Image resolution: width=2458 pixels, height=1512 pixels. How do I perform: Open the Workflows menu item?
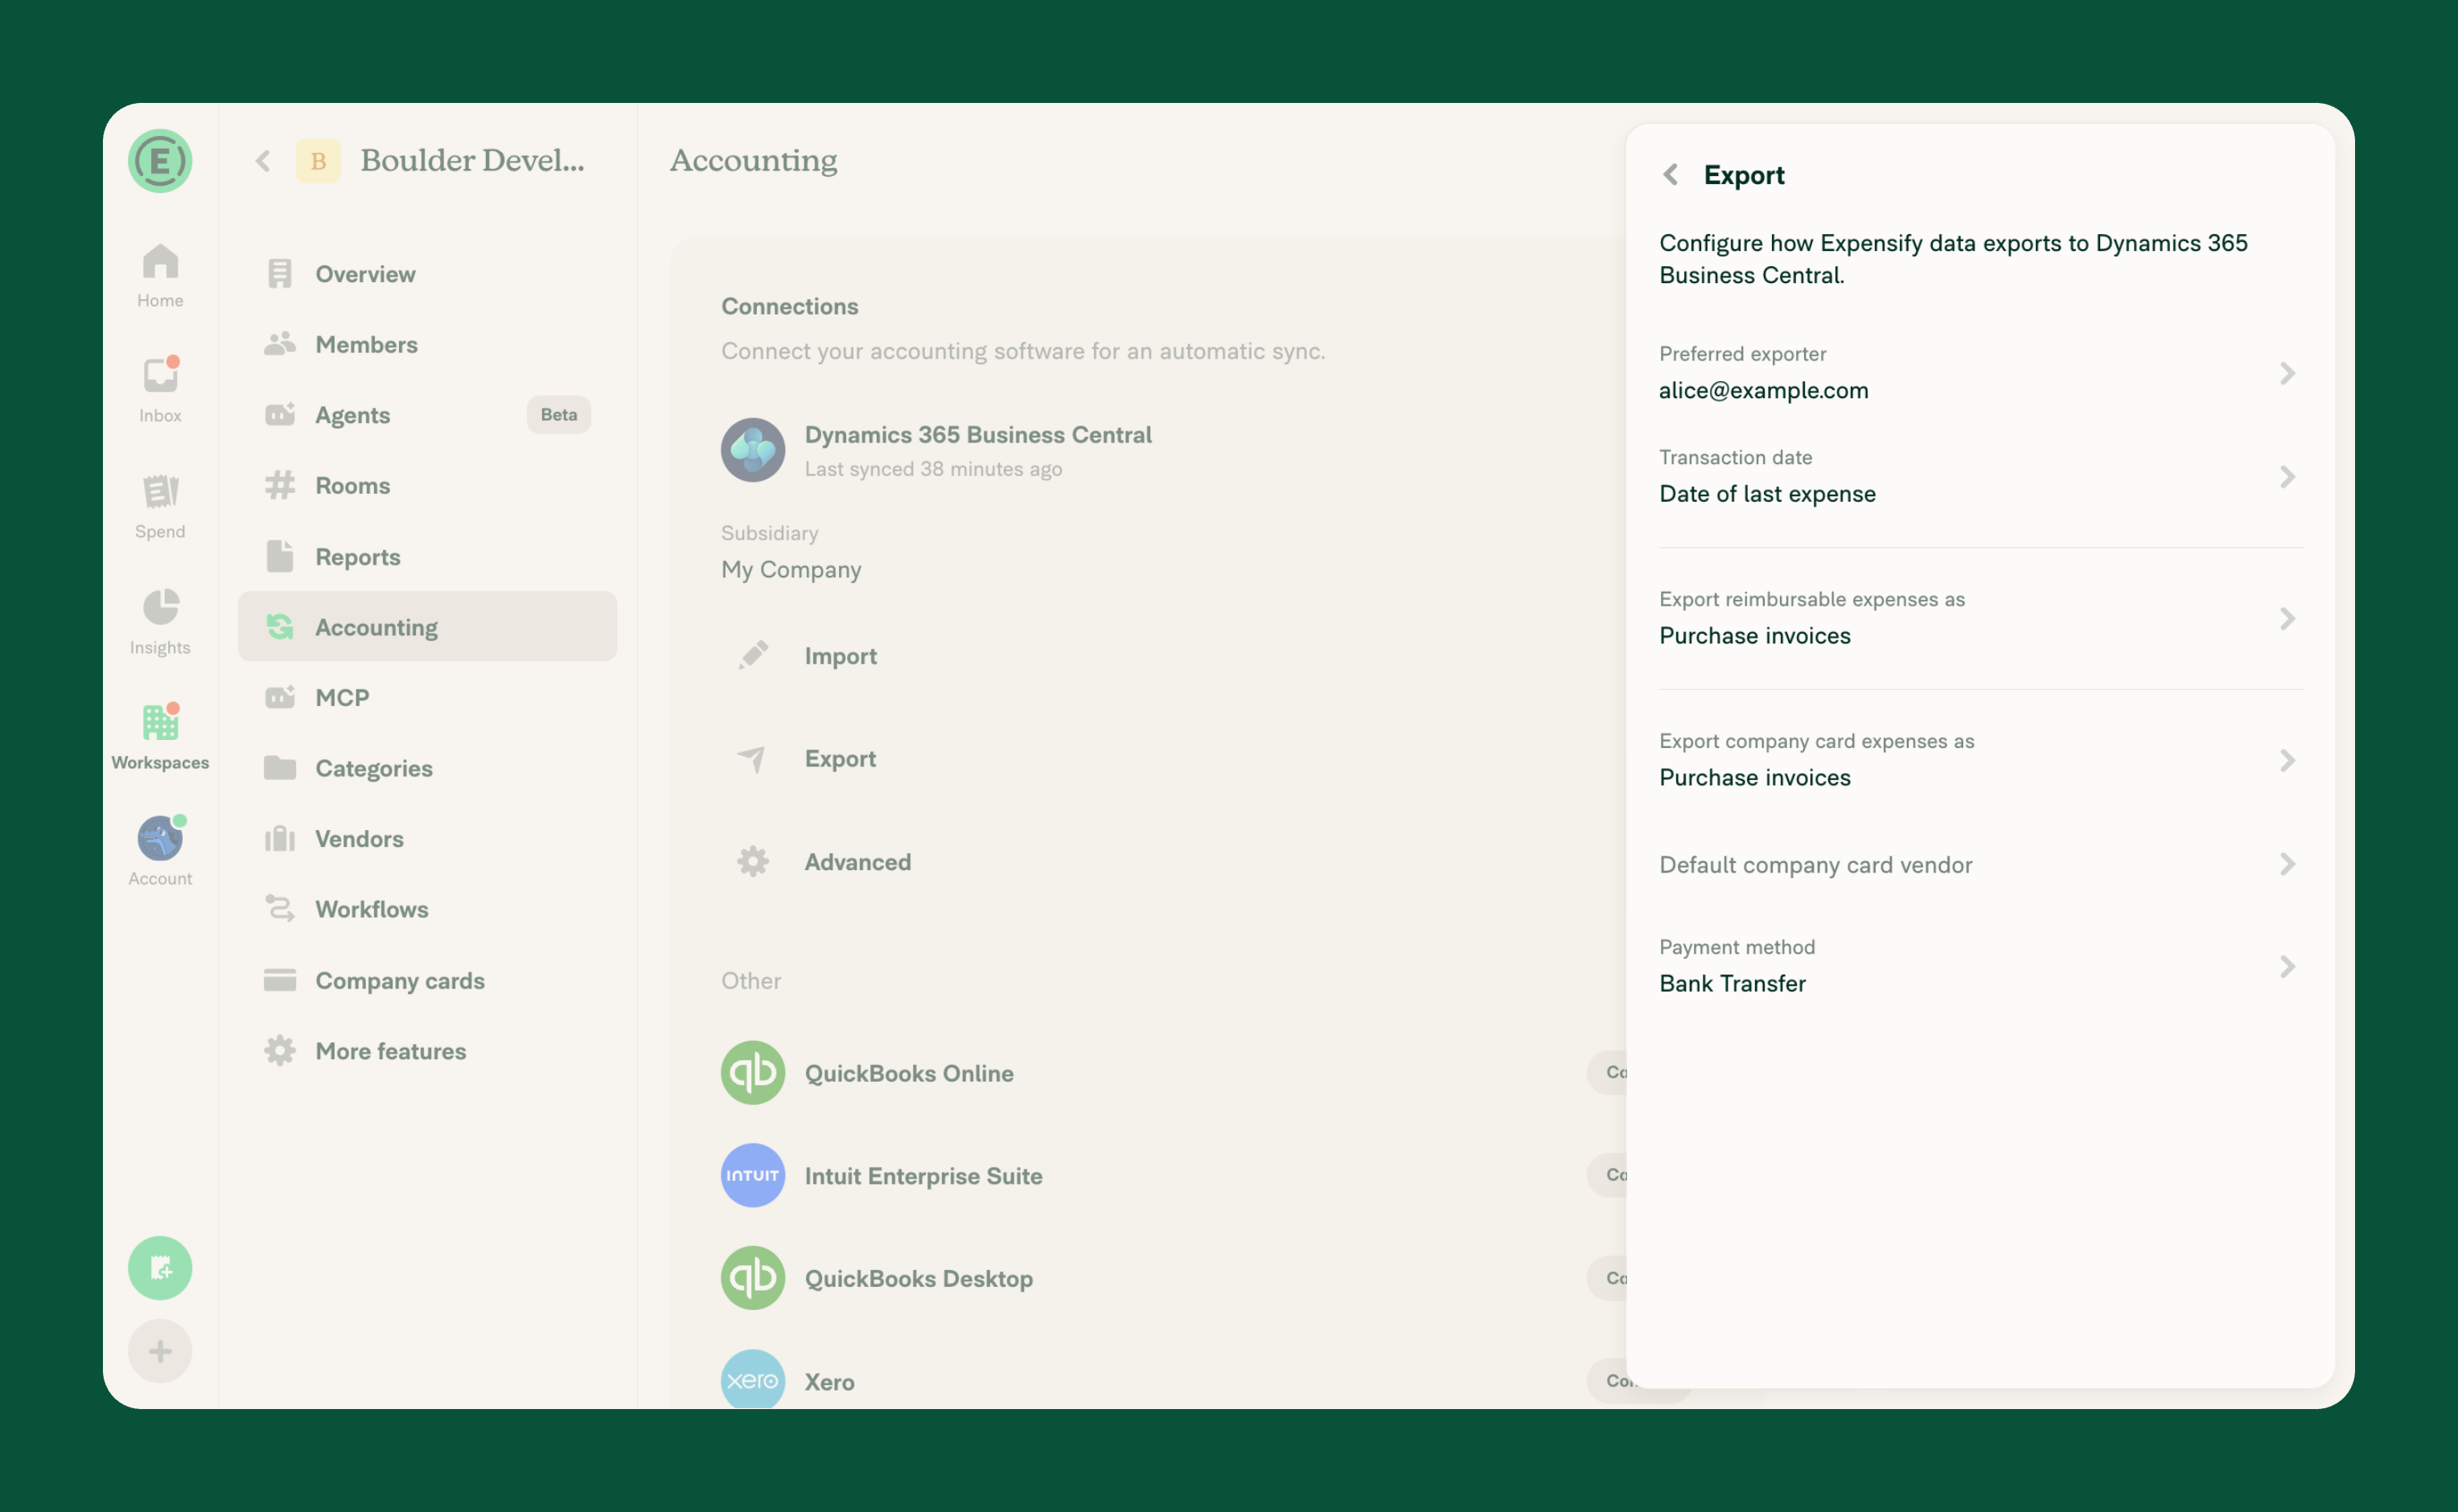pos(427,909)
